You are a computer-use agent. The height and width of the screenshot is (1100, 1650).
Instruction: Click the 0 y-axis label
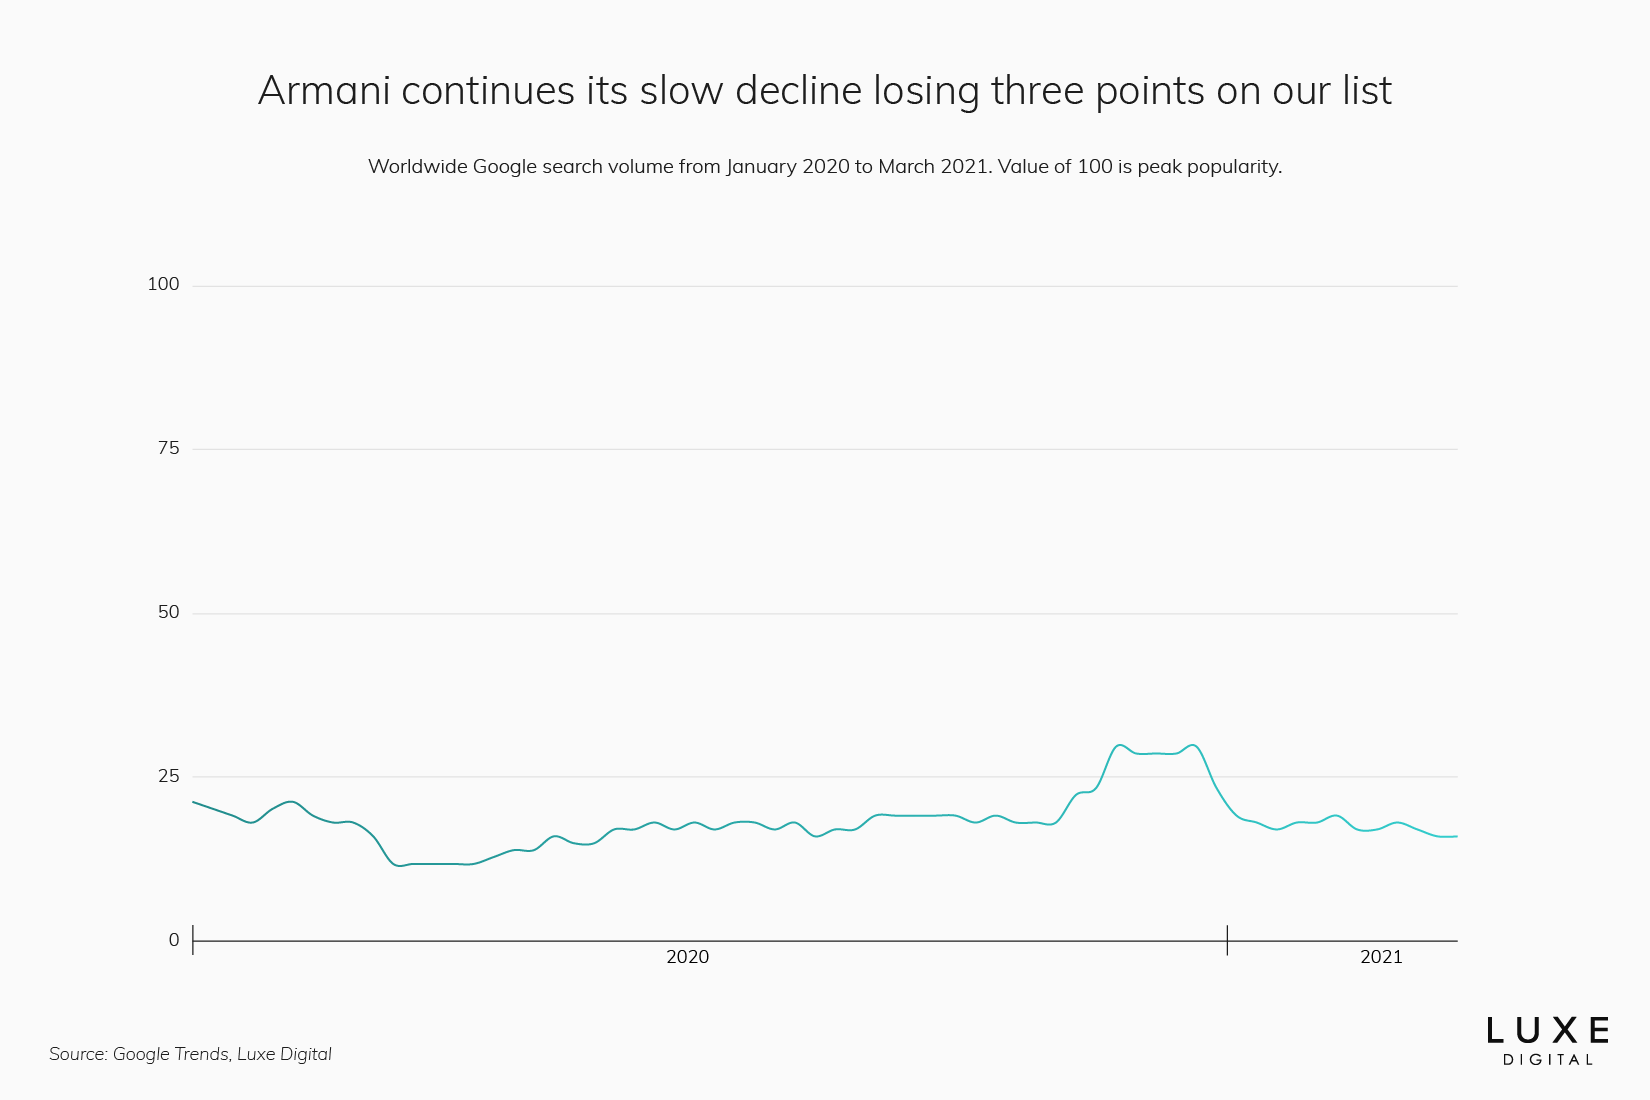coord(174,941)
